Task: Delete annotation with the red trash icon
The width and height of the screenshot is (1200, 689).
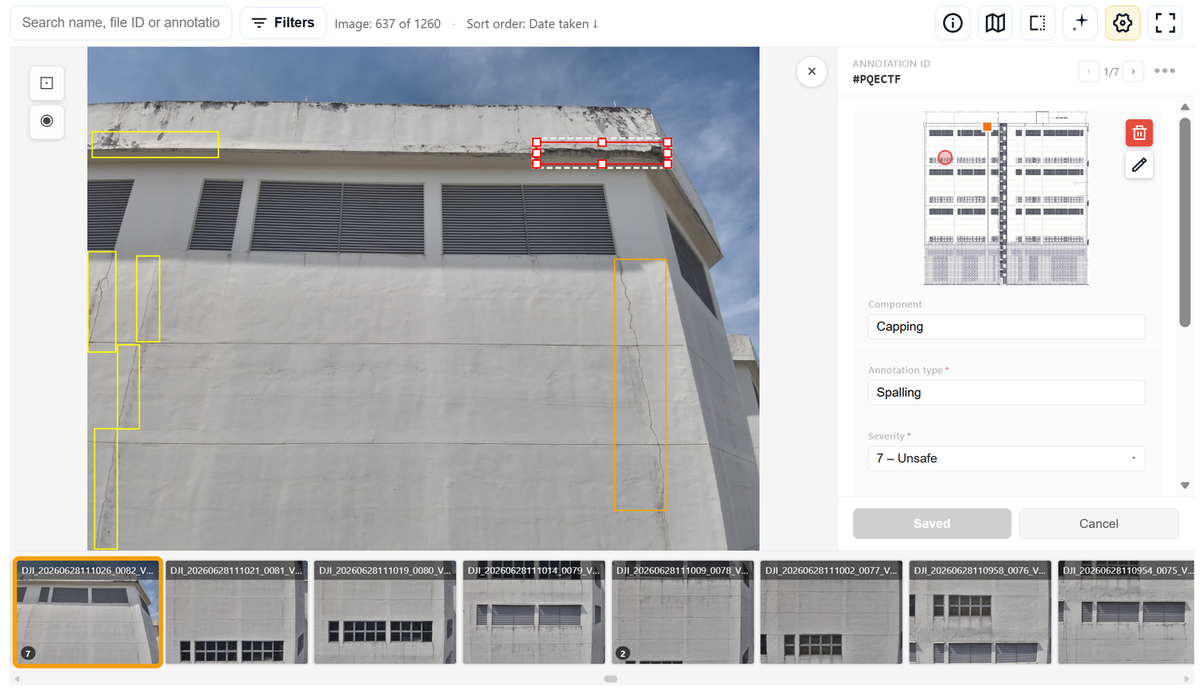Action: pos(1139,133)
